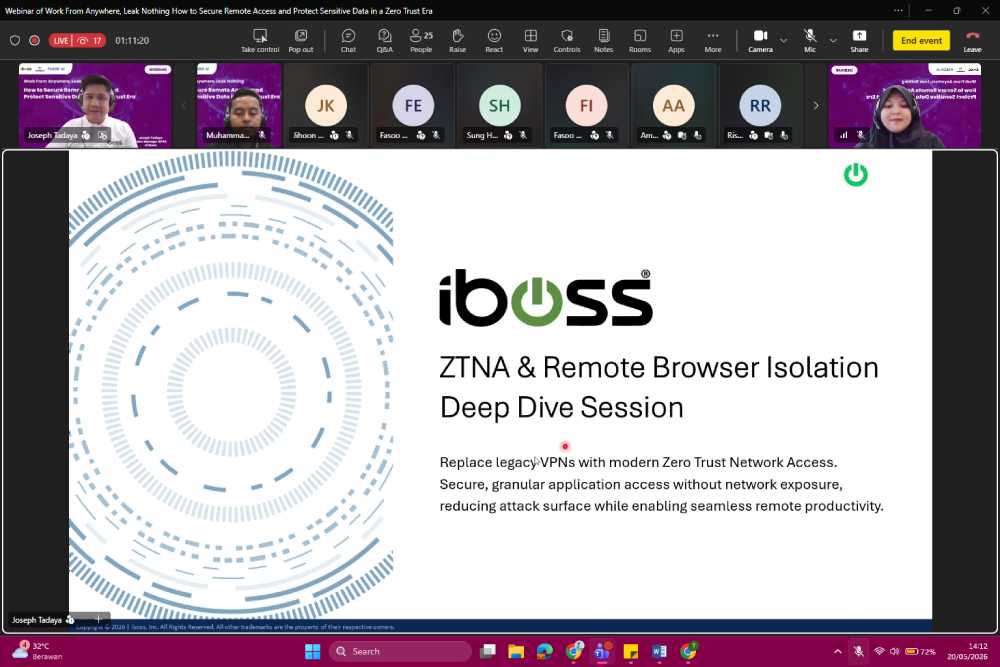This screenshot has width=1000, height=667.
Task: Select the JK participant tile
Action: pos(325,105)
